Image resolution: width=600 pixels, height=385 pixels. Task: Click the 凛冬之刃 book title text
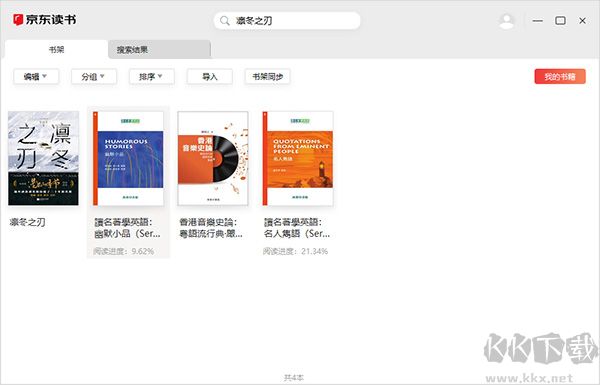(28, 222)
